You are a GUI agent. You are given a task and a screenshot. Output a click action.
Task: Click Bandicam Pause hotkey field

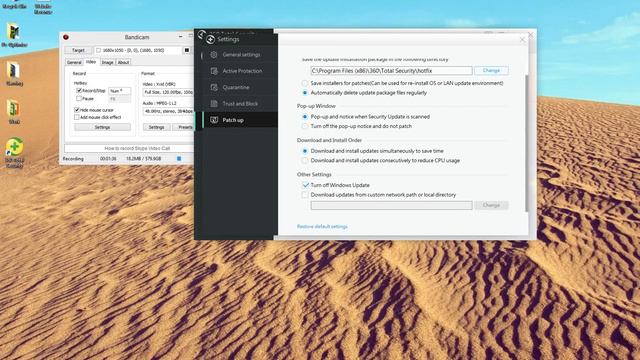coord(120,99)
